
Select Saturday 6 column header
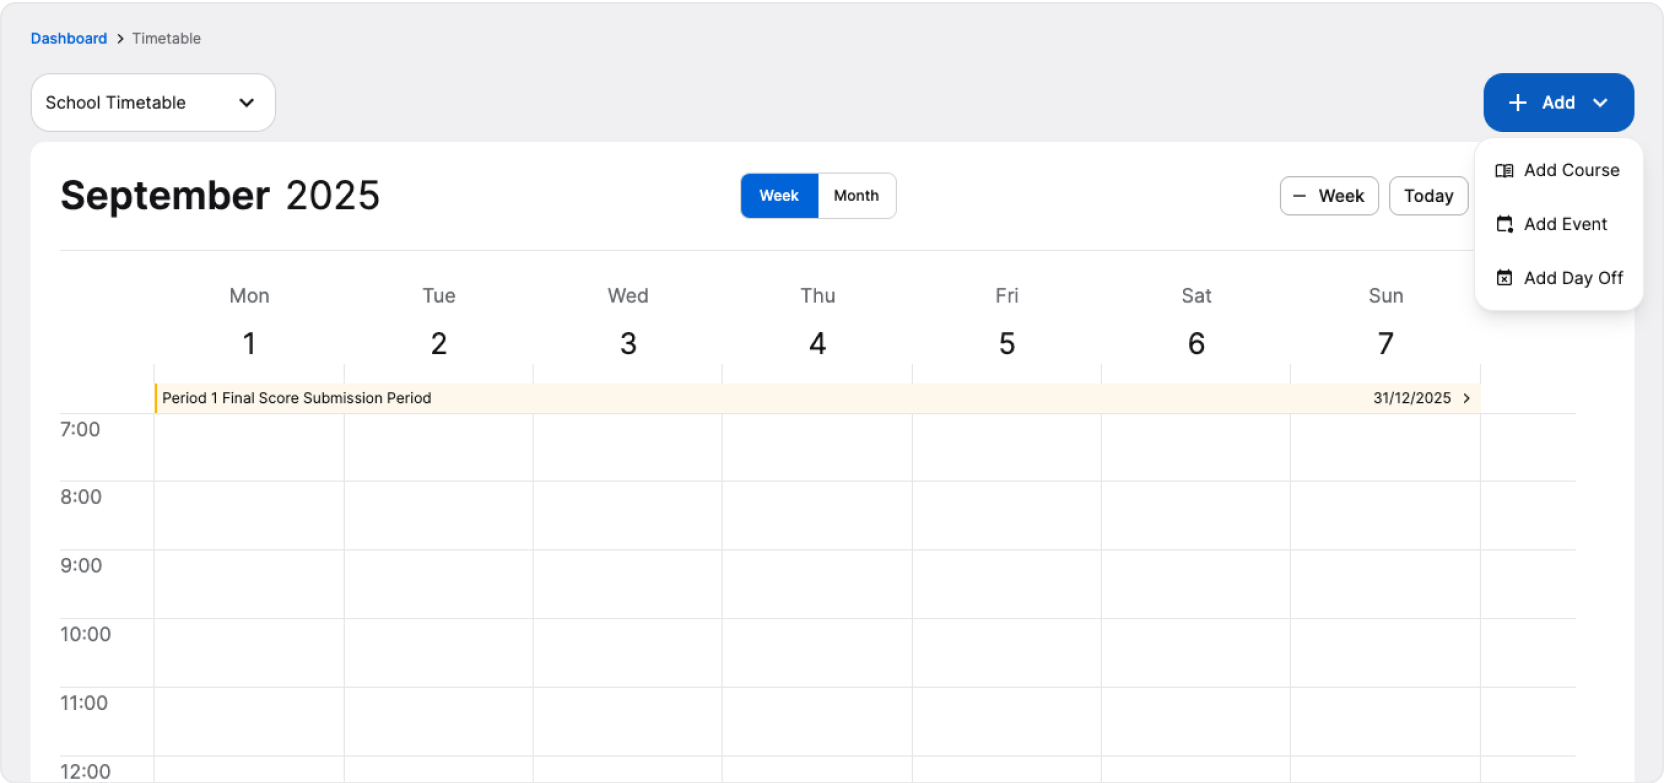point(1196,322)
